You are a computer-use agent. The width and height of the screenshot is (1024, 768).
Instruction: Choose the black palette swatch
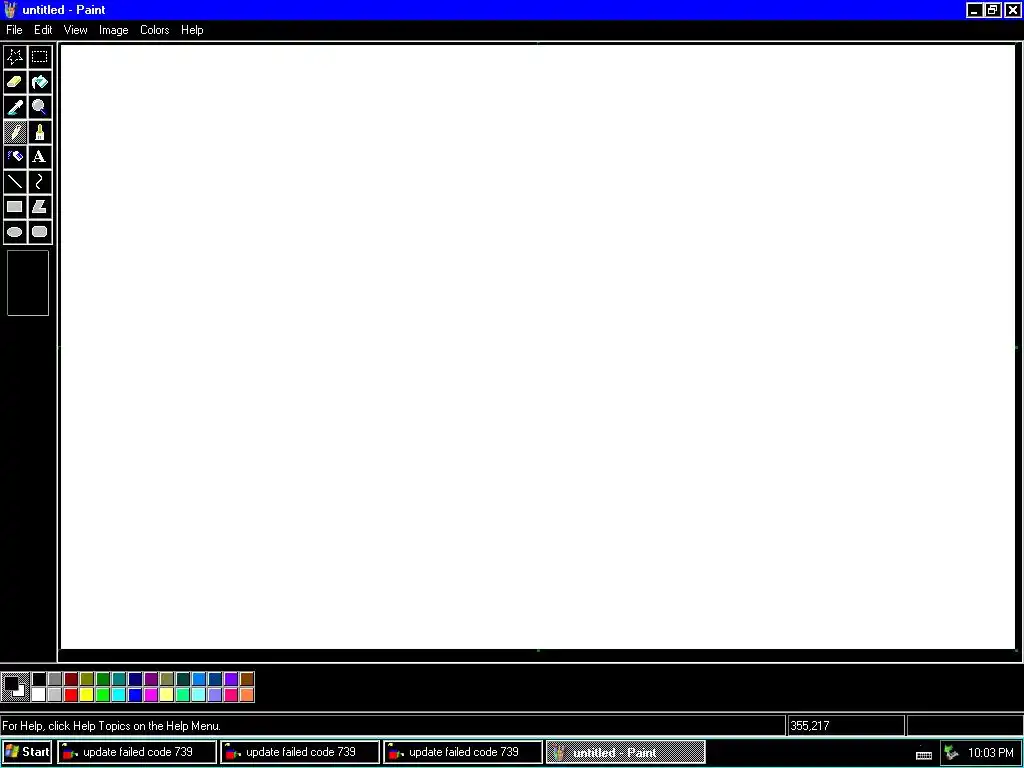[39, 679]
